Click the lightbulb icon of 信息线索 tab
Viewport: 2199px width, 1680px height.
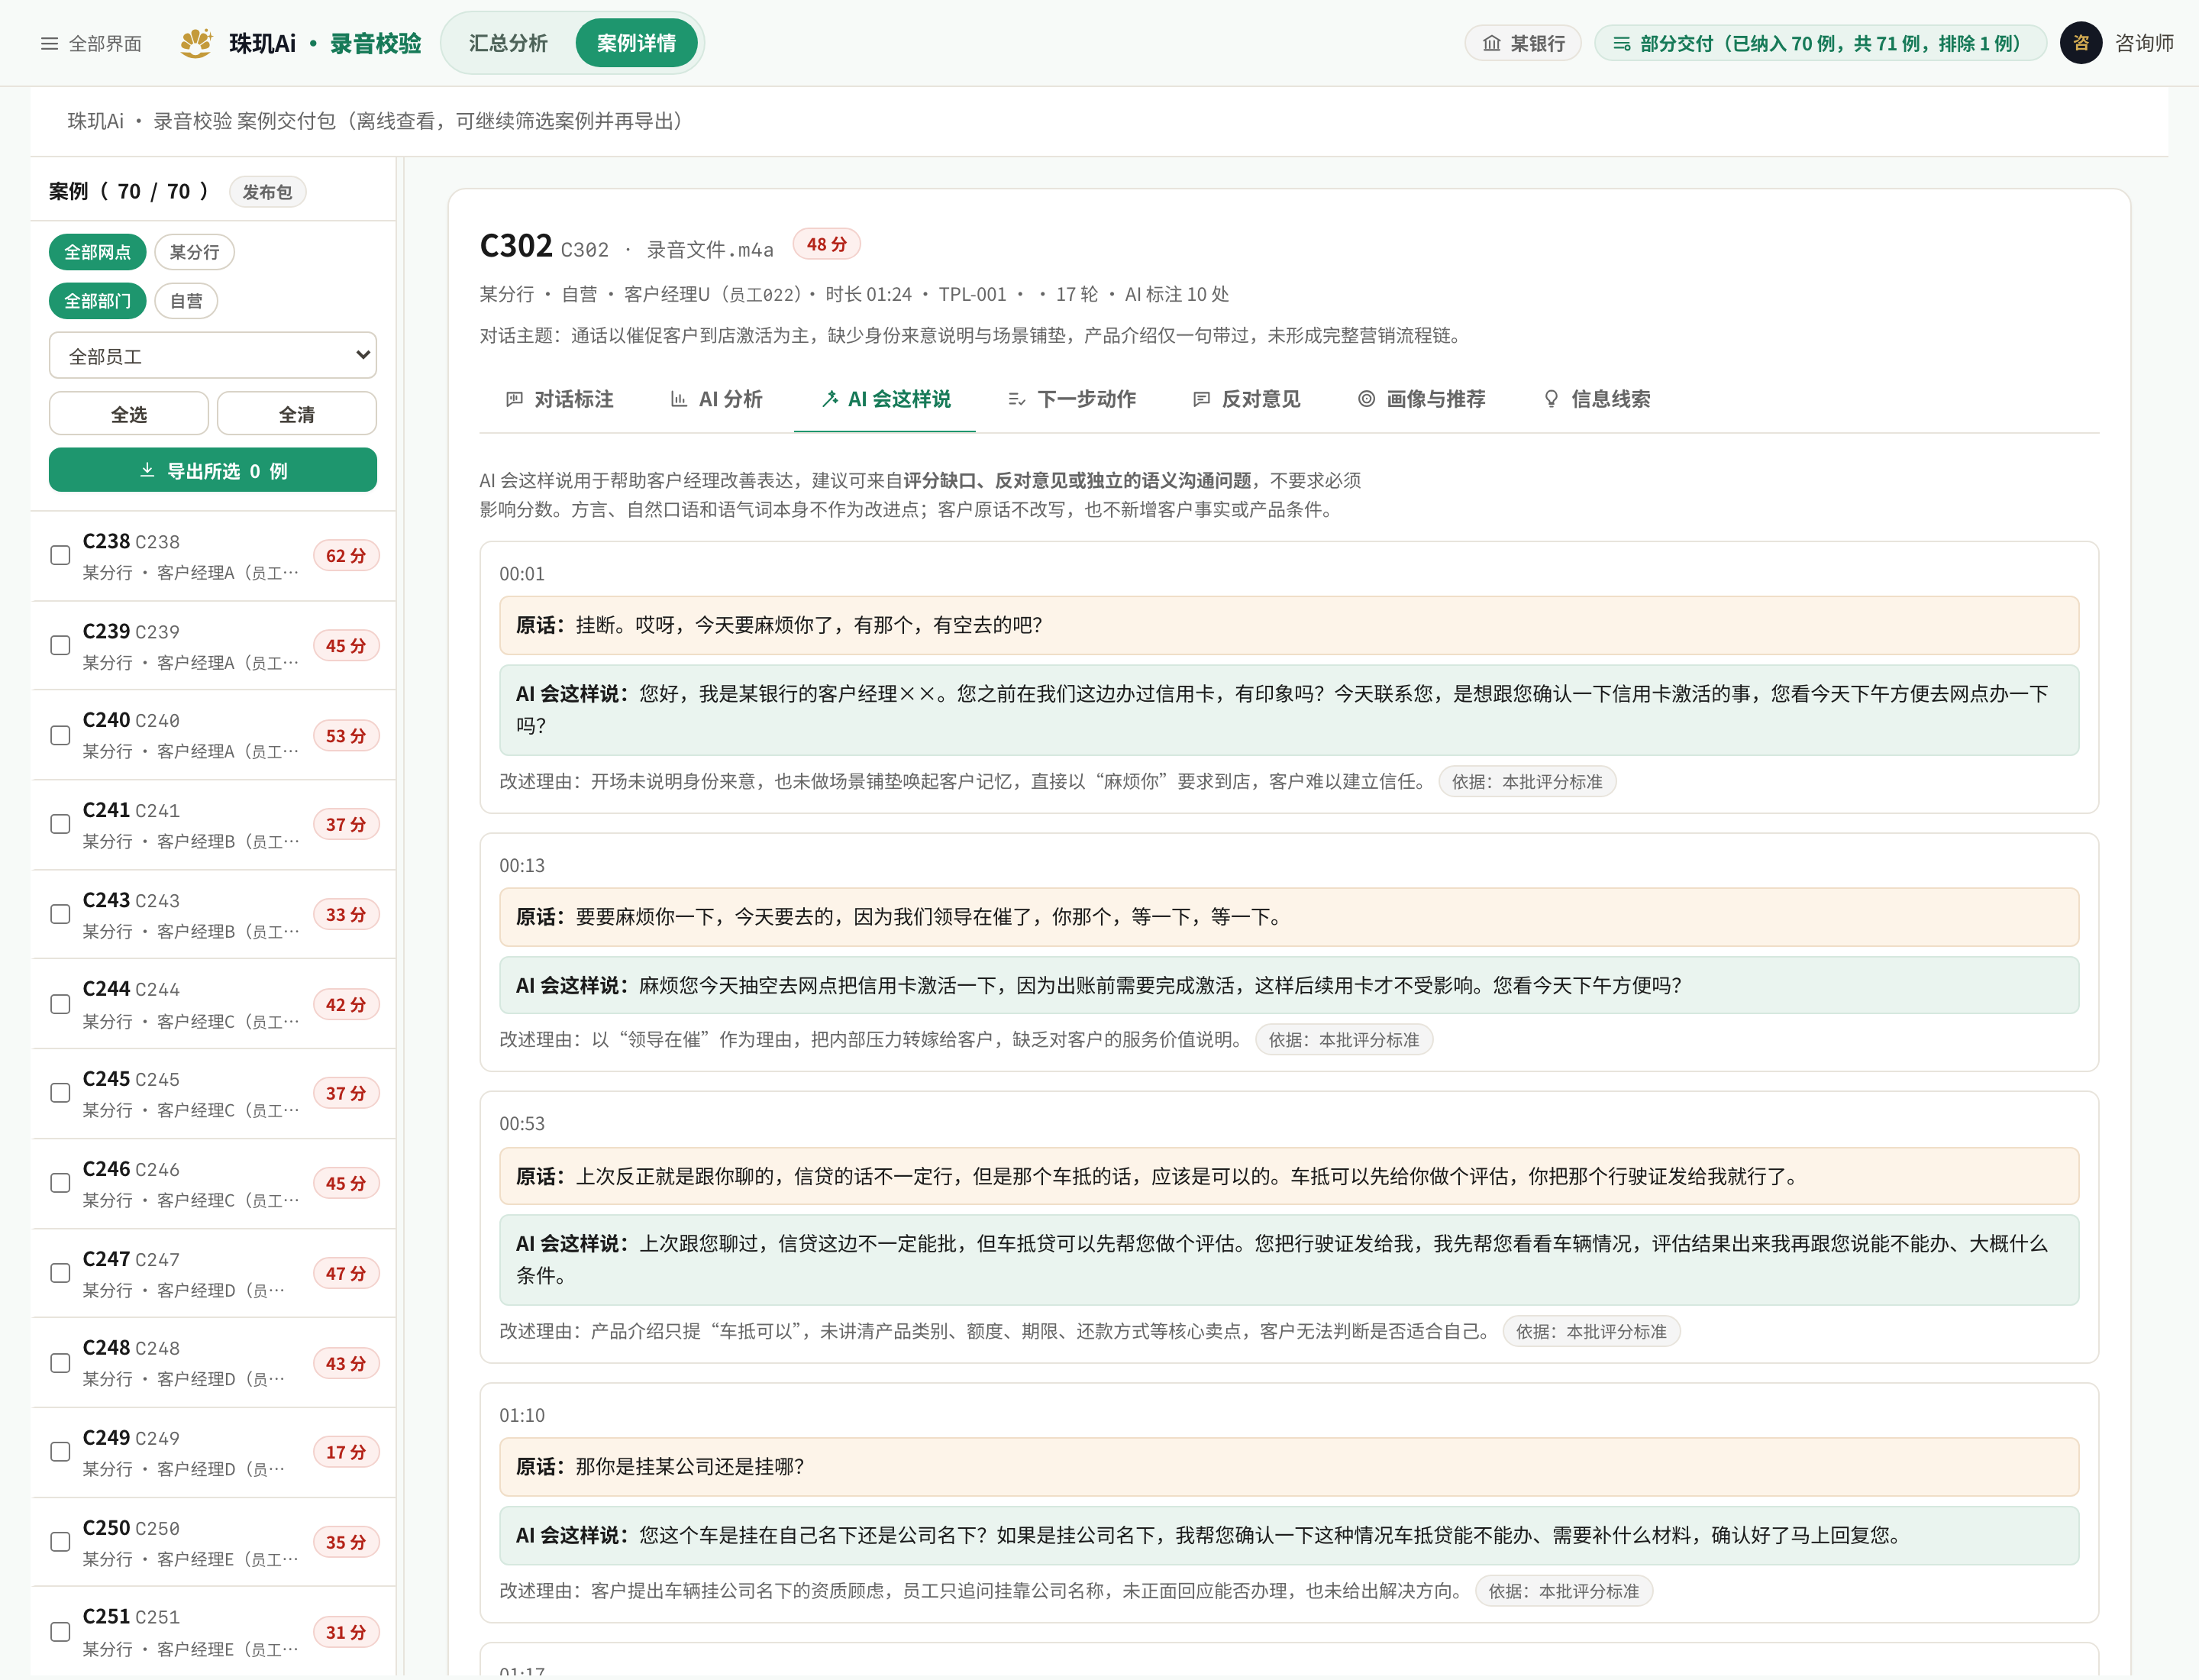pos(1551,399)
